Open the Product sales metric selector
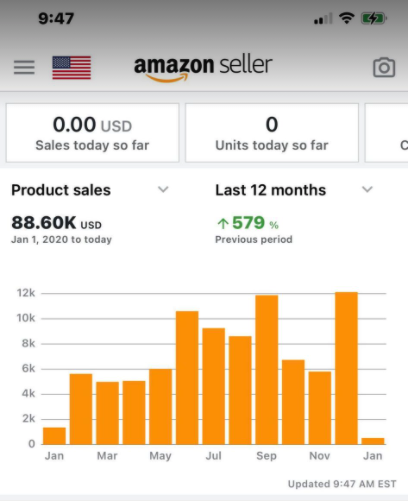Image resolution: width=408 pixels, height=501 pixels. coord(90,190)
